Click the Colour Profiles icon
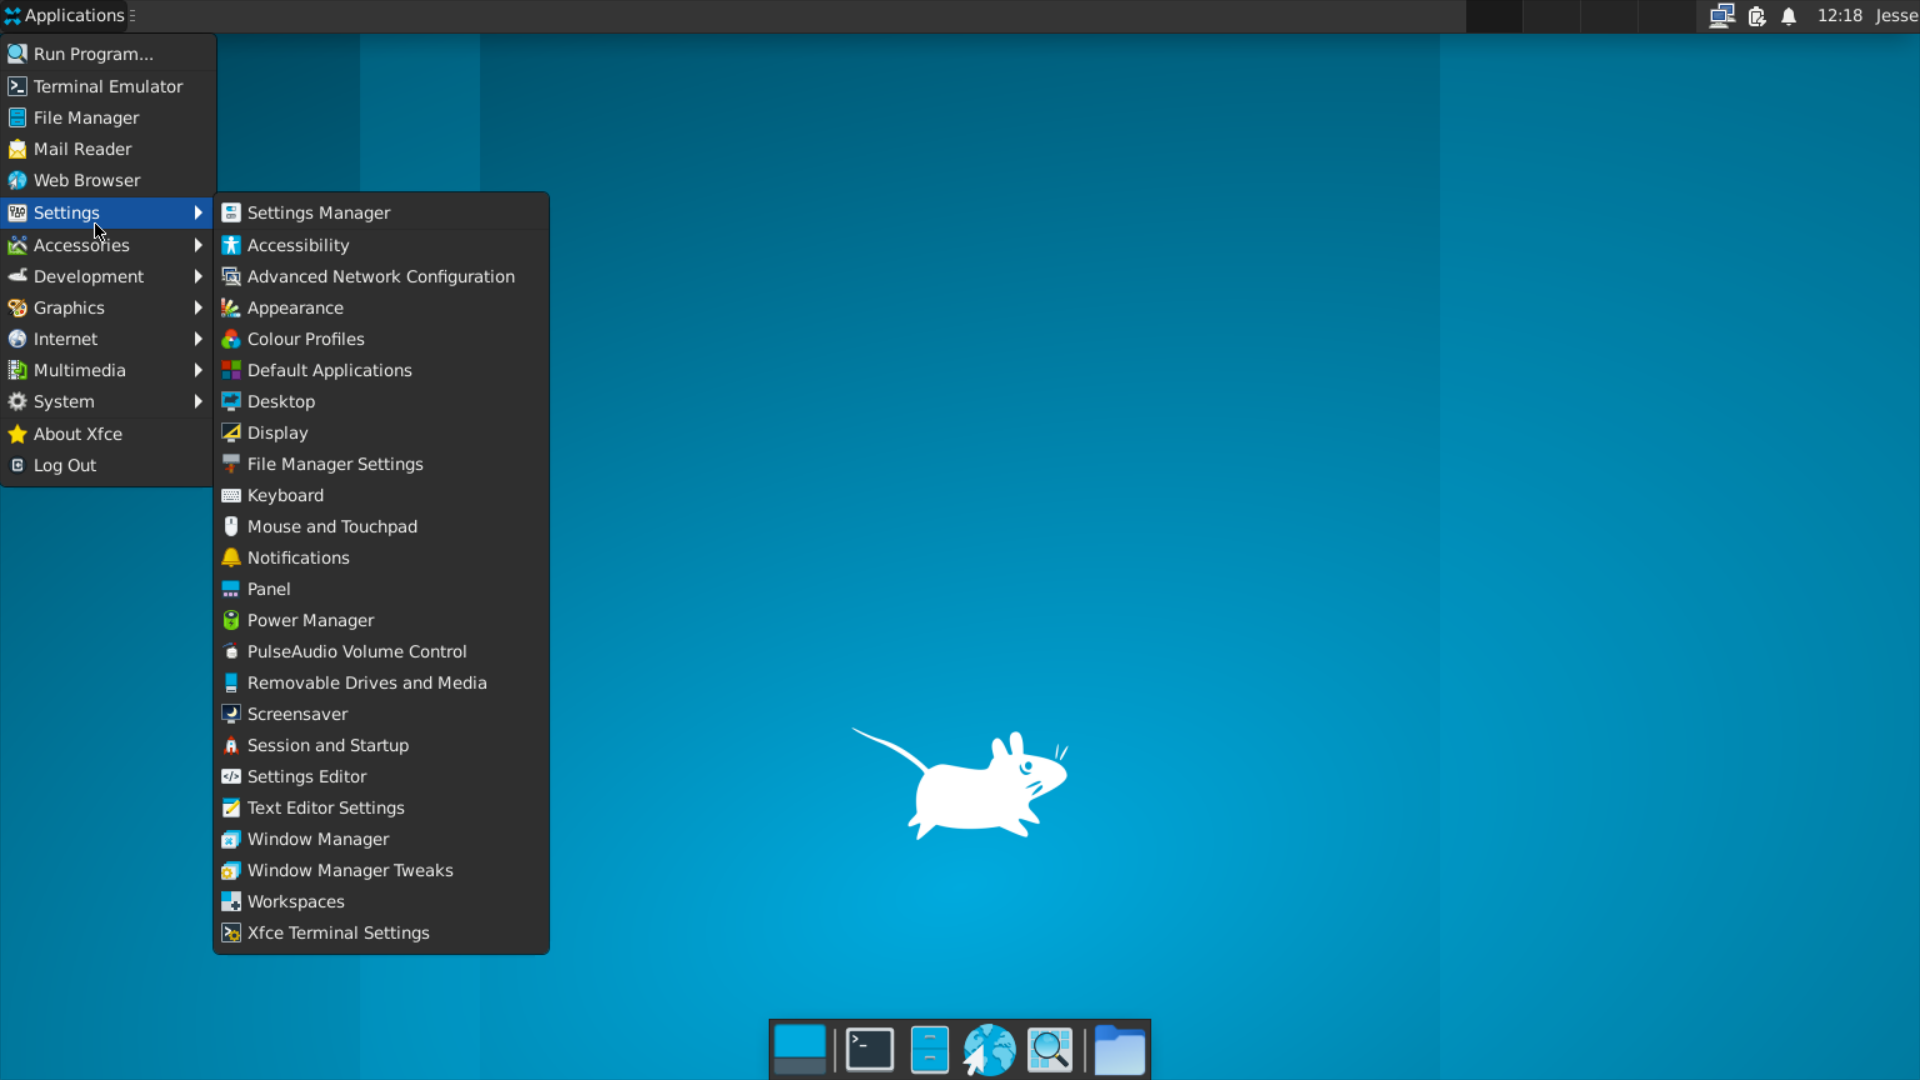 click(231, 339)
